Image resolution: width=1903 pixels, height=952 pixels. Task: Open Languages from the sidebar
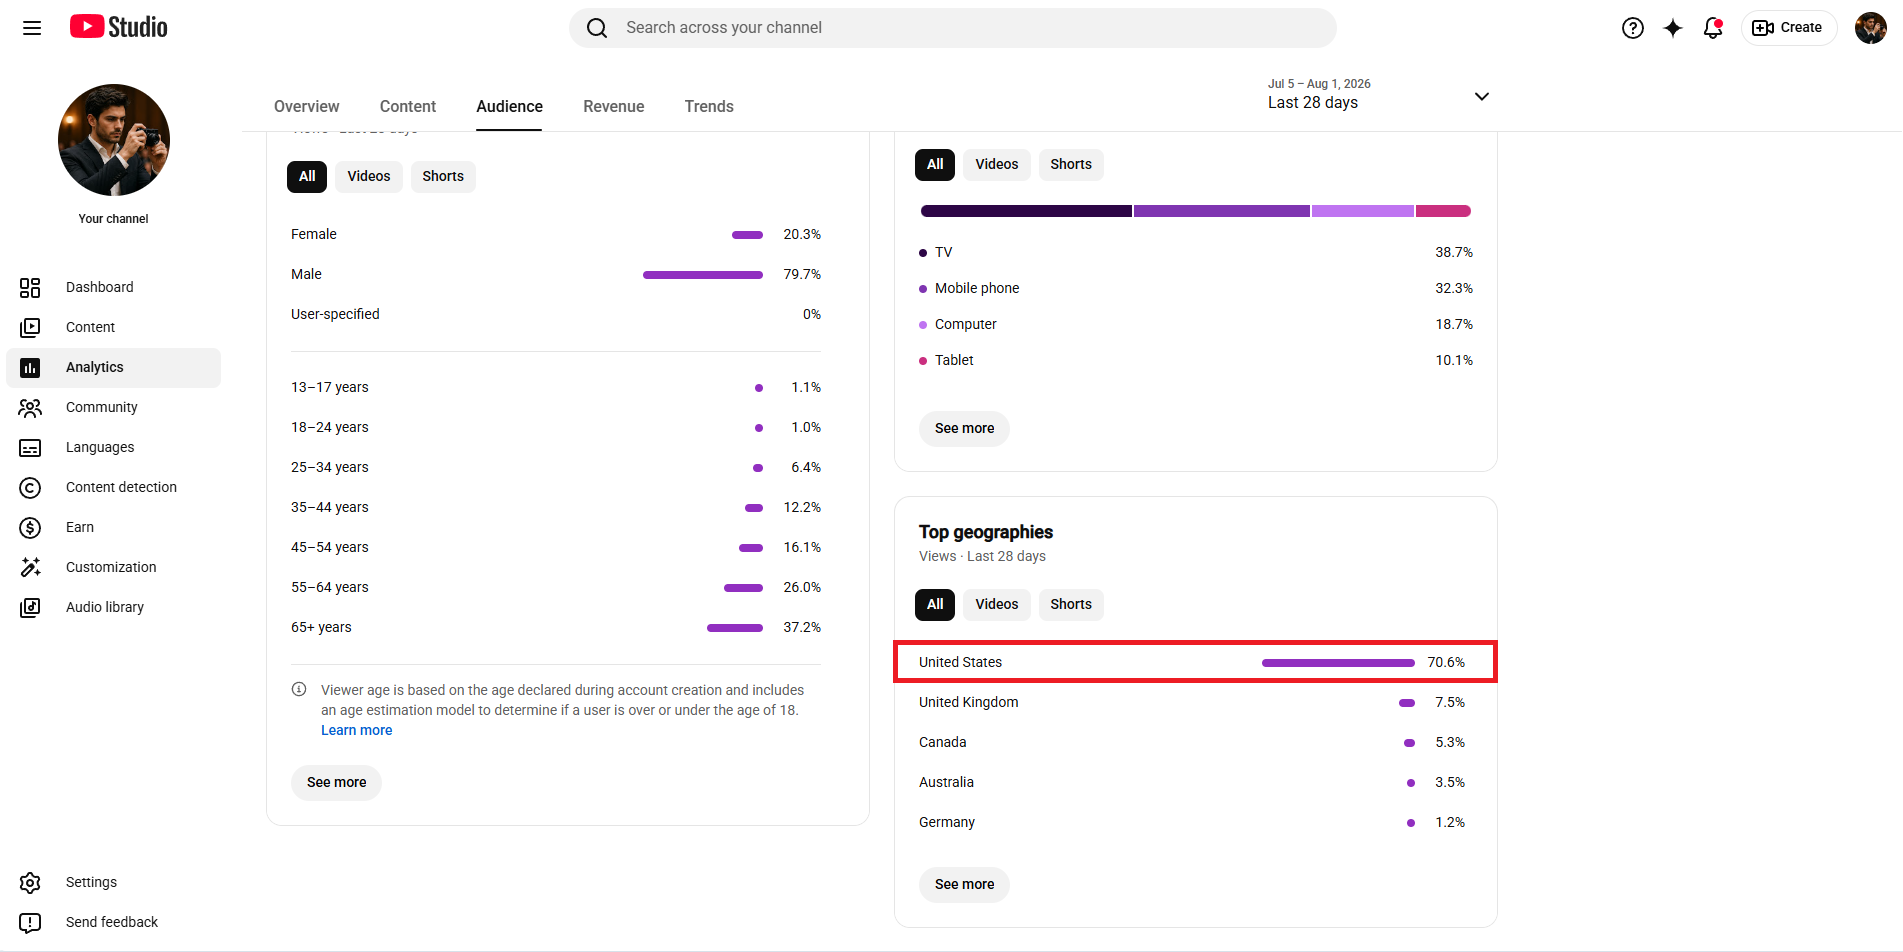114,448
